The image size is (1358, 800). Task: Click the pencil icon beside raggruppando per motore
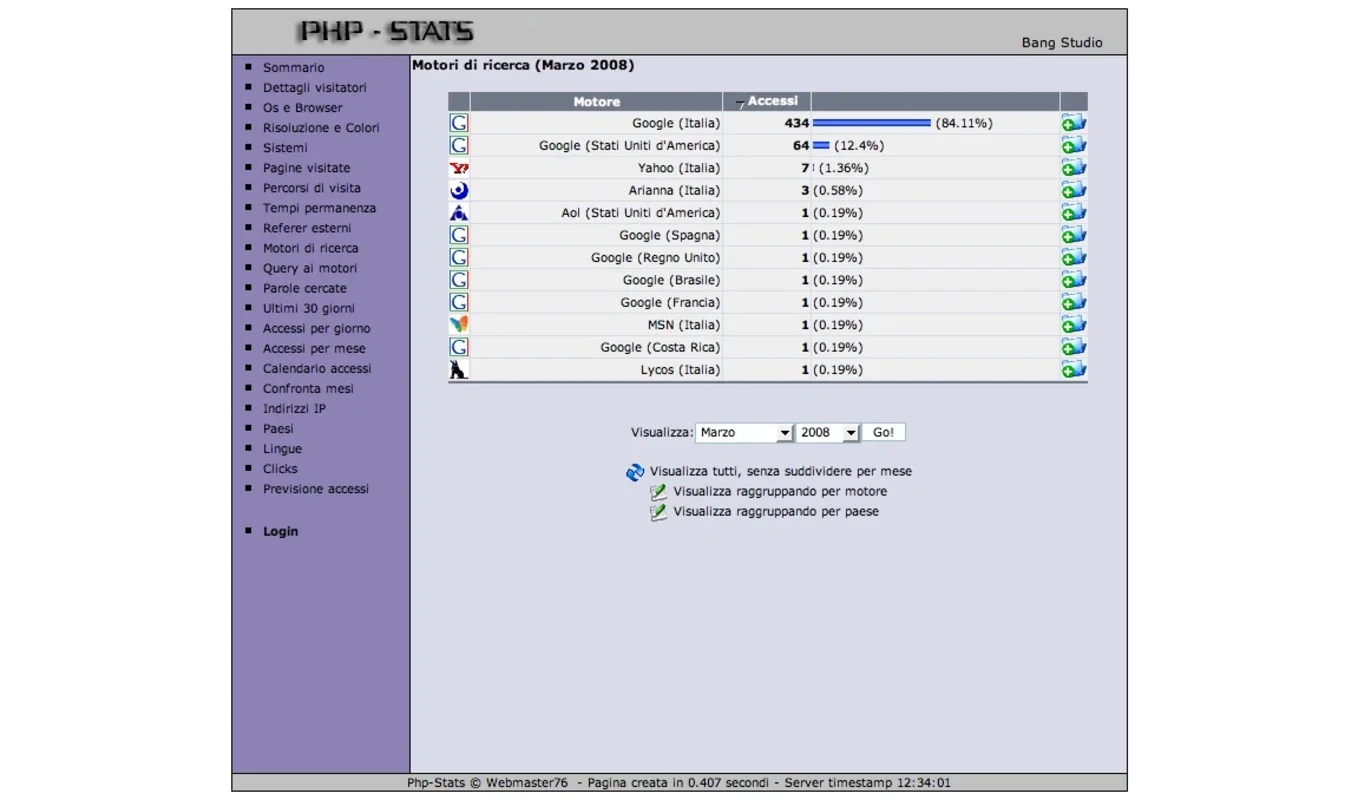(658, 492)
